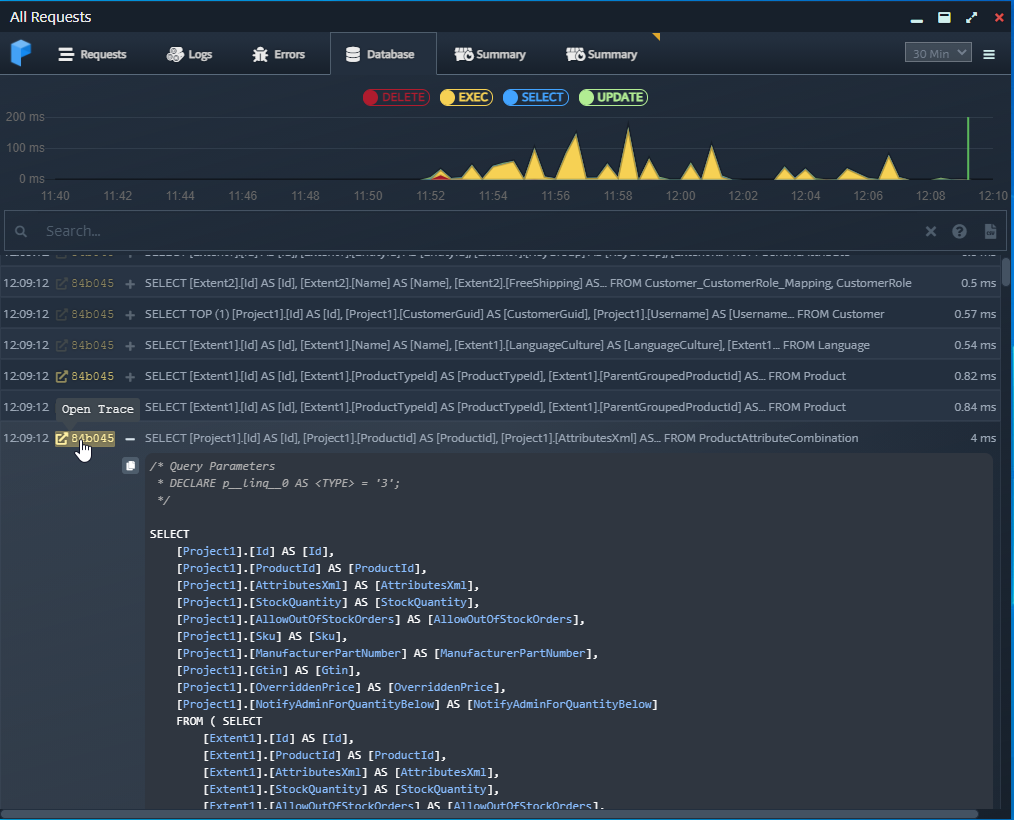
Task: Open the 30 Min time range dropdown
Action: pos(938,53)
